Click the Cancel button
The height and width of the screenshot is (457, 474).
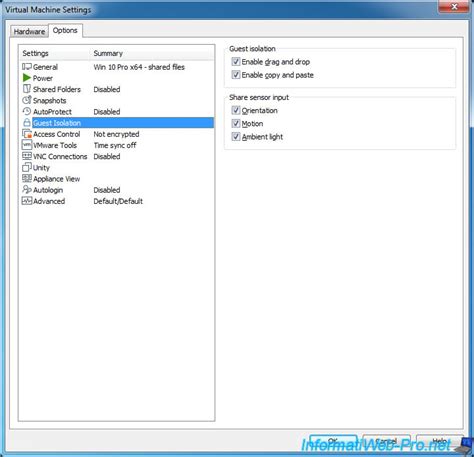(x=386, y=442)
